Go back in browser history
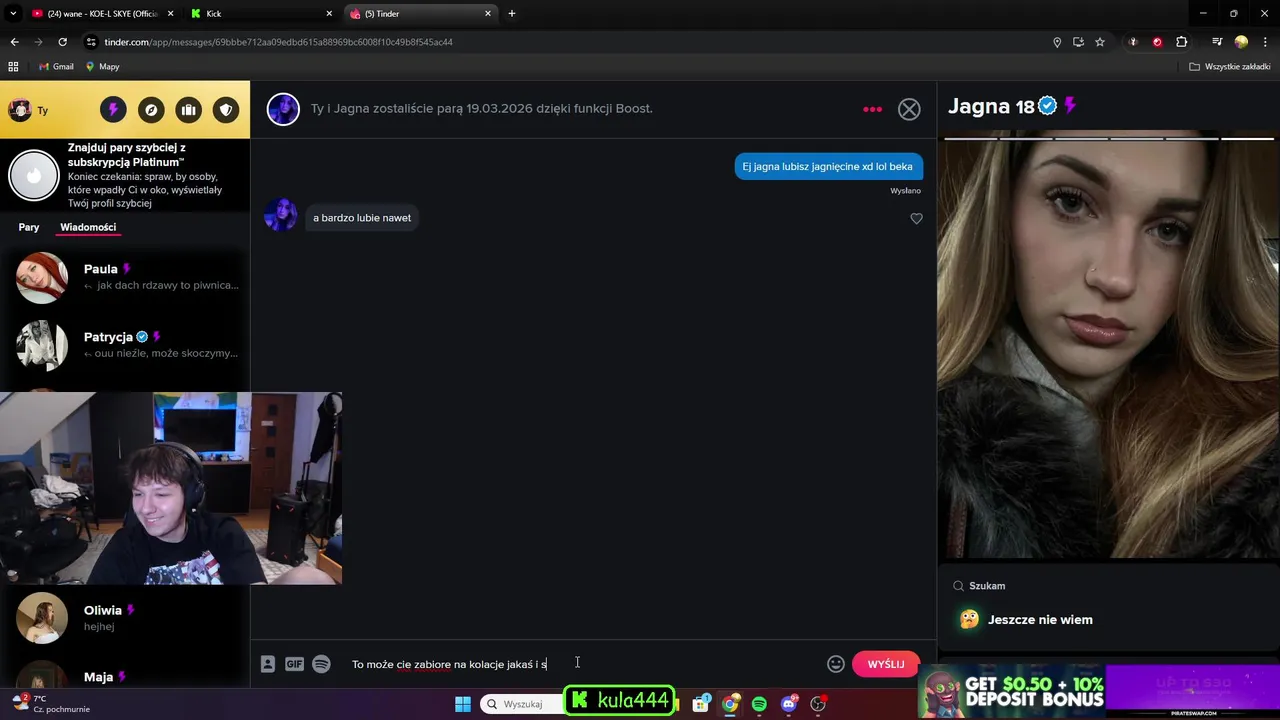Image resolution: width=1280 pixels, height=720 pixels. pyautogui.click(x=14, y=42)
